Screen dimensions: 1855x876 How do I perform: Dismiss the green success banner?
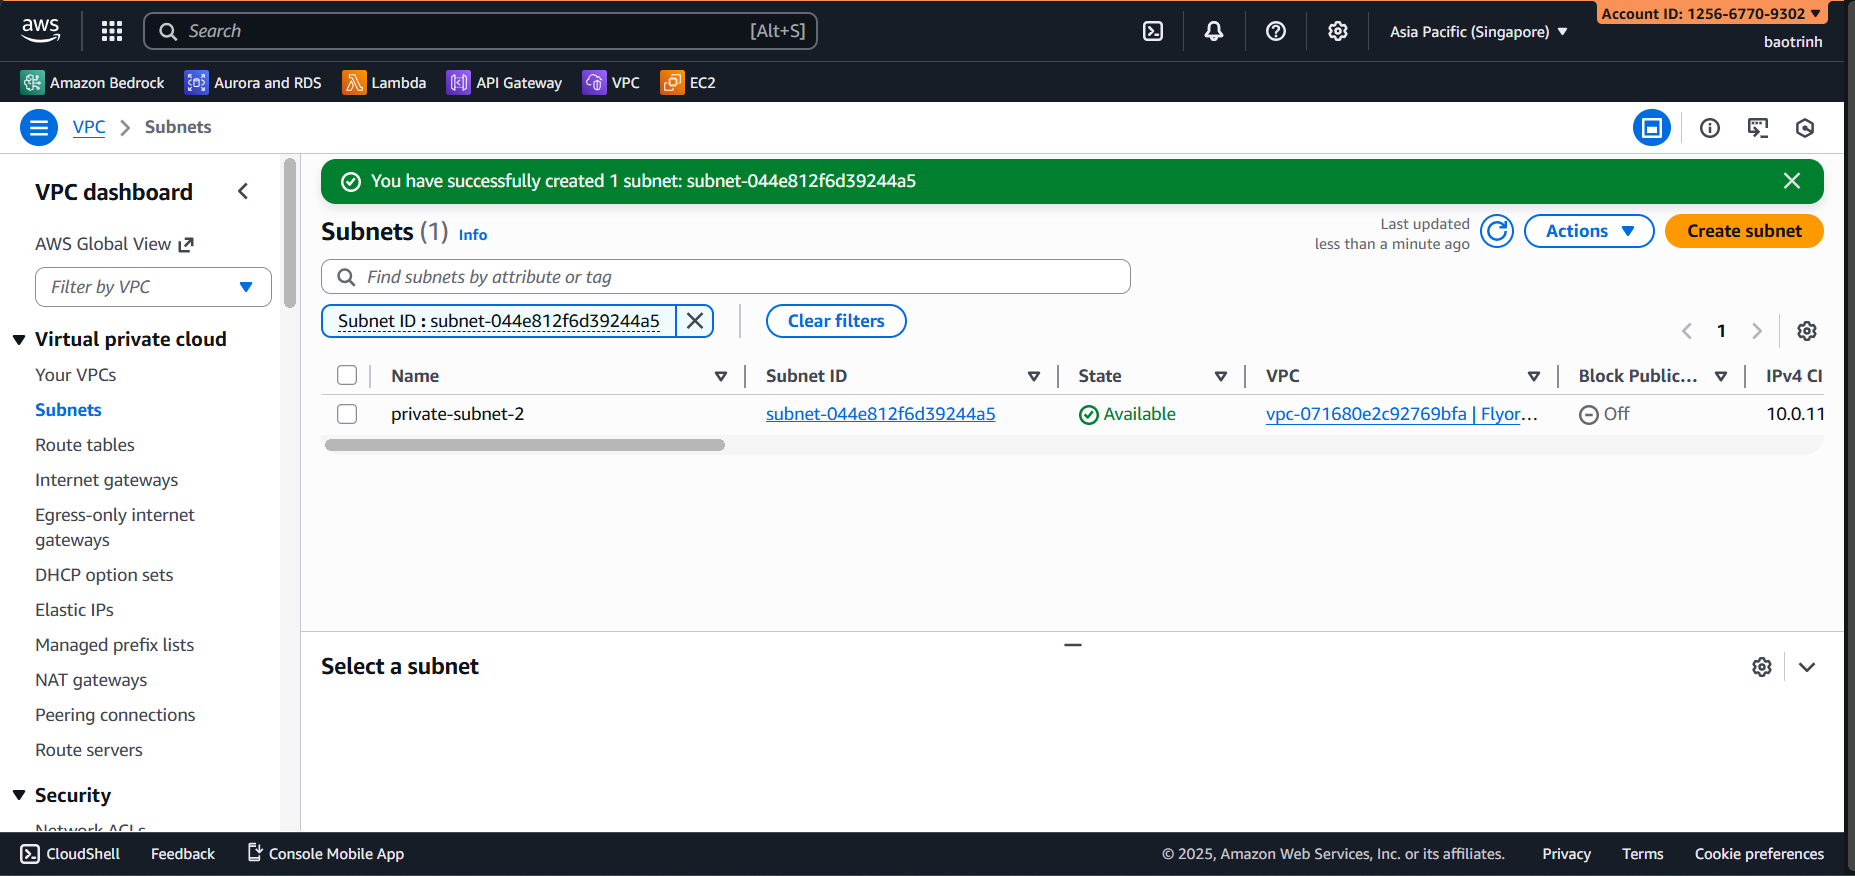click(1791, 181)
